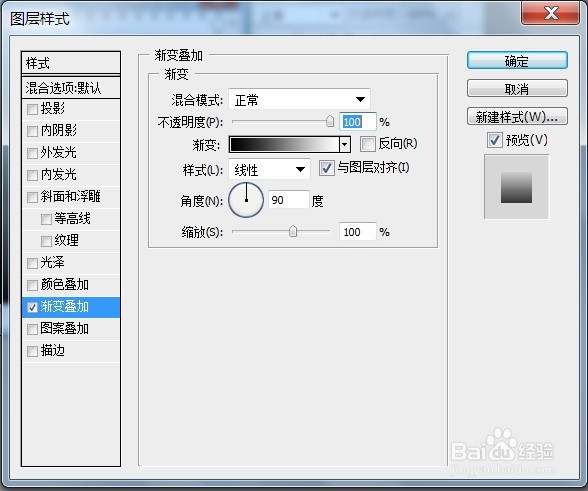The image size is (588, 491).
Task: Click the black-to-white gradient bar
Action: (284, 144)
